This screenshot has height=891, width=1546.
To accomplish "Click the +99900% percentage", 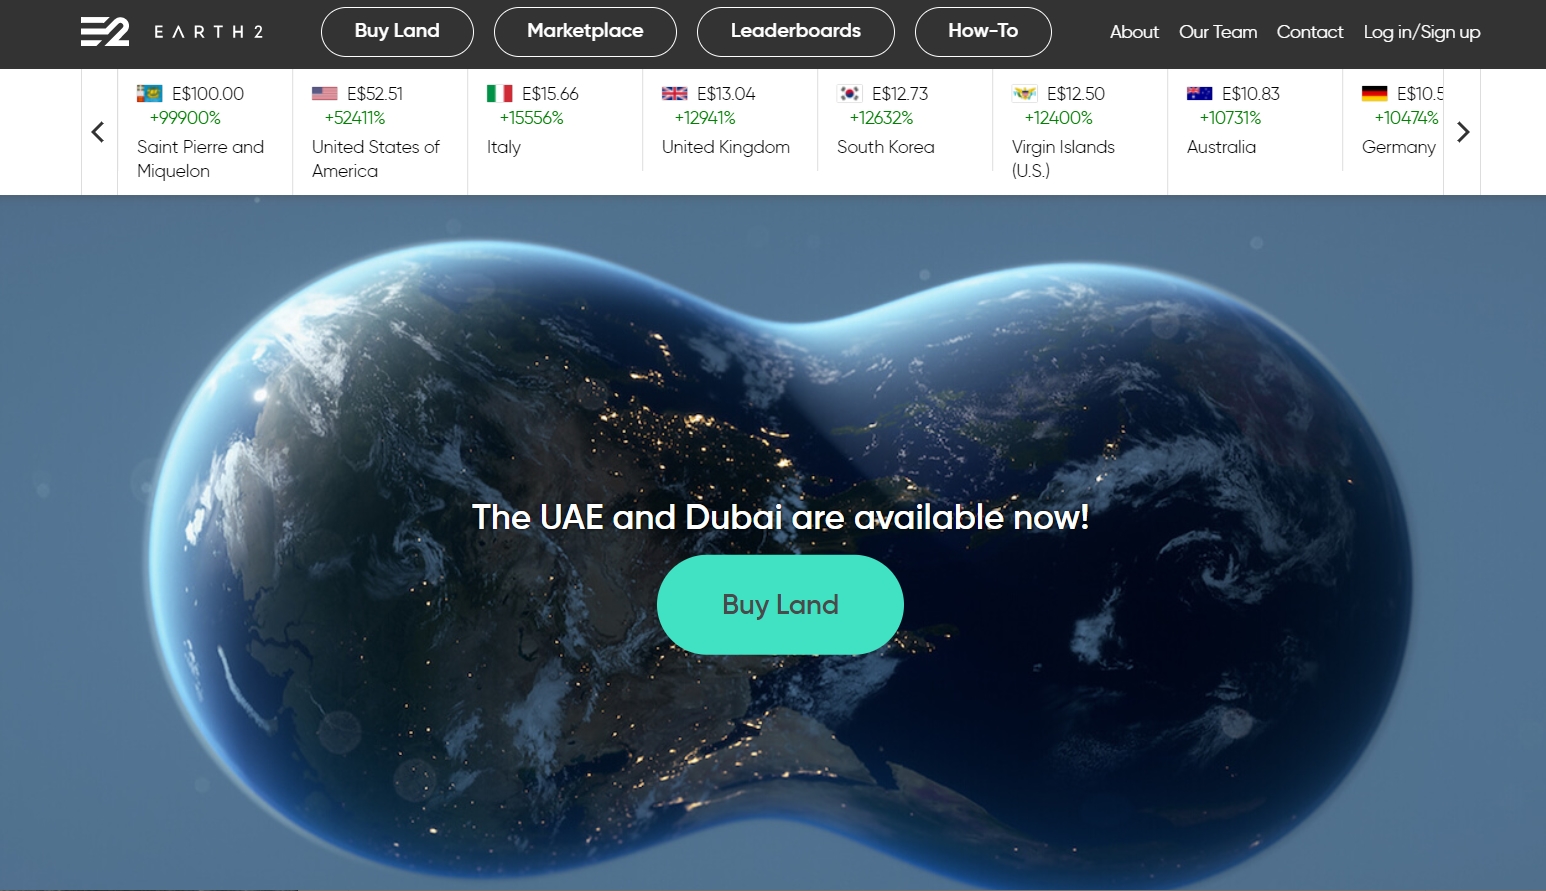I will click(x=185, y=118).
